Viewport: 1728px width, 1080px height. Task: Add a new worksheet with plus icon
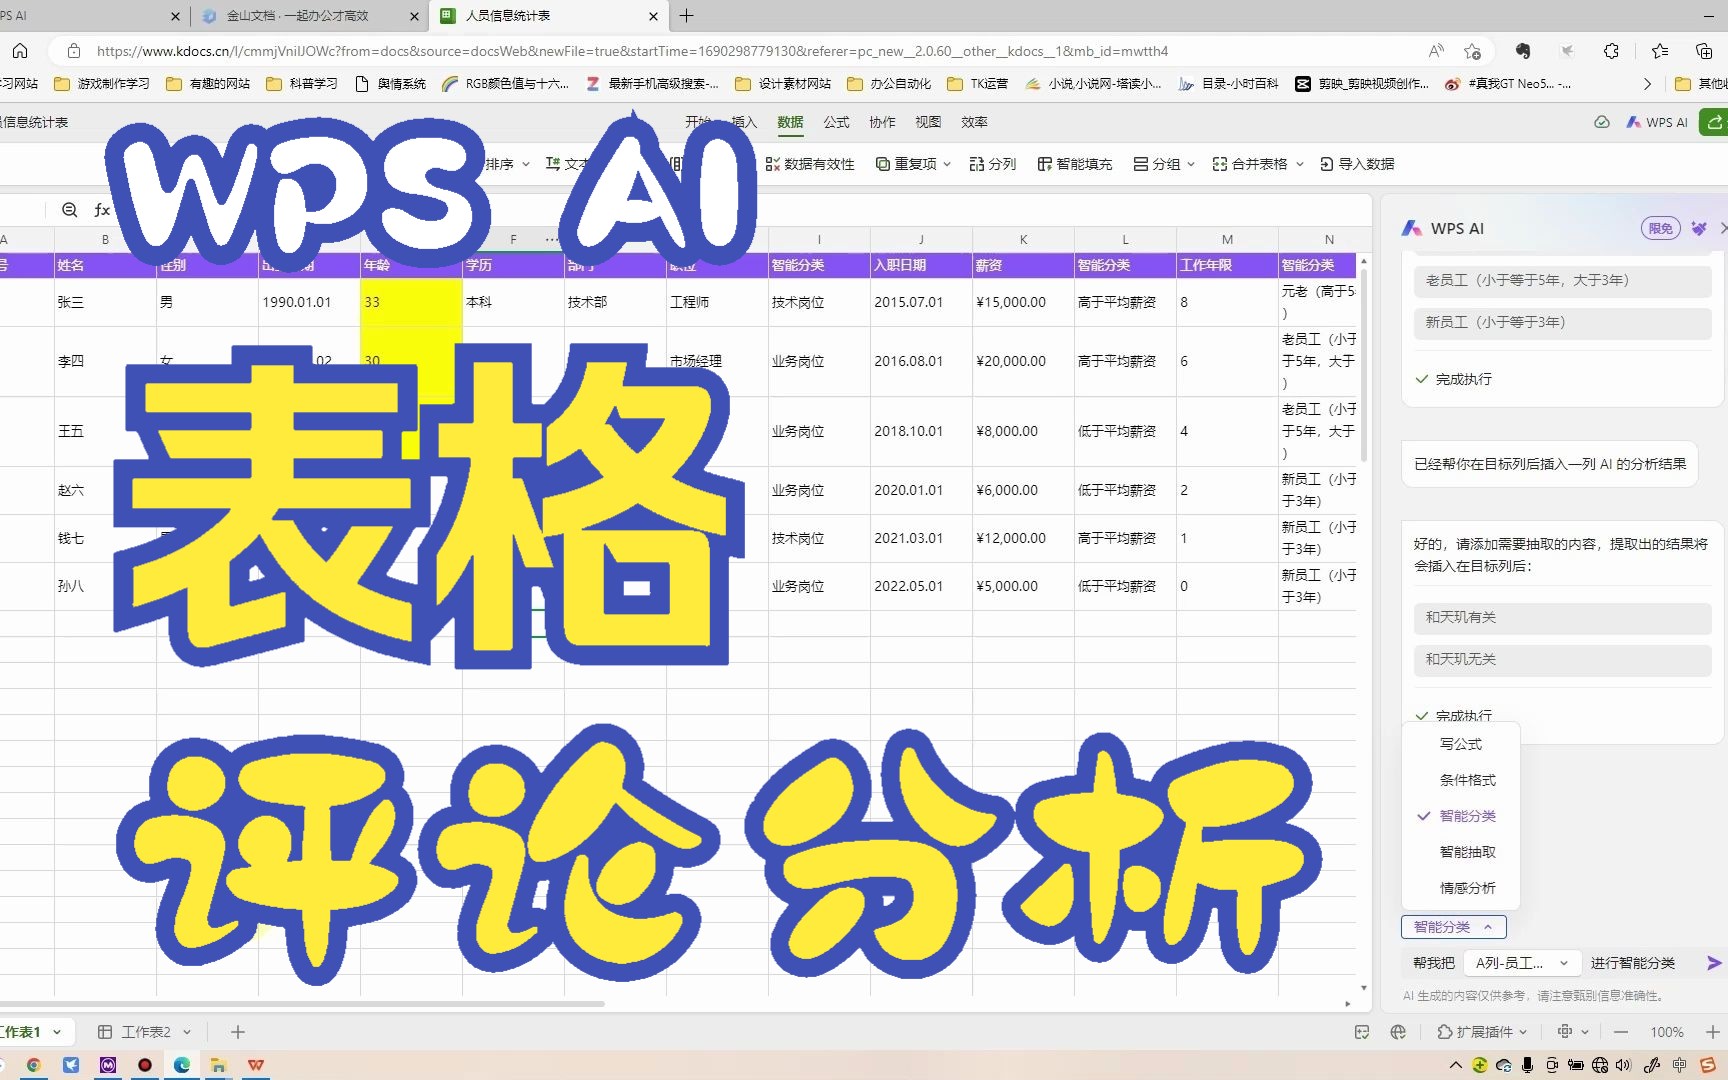tap(237, 1032)
